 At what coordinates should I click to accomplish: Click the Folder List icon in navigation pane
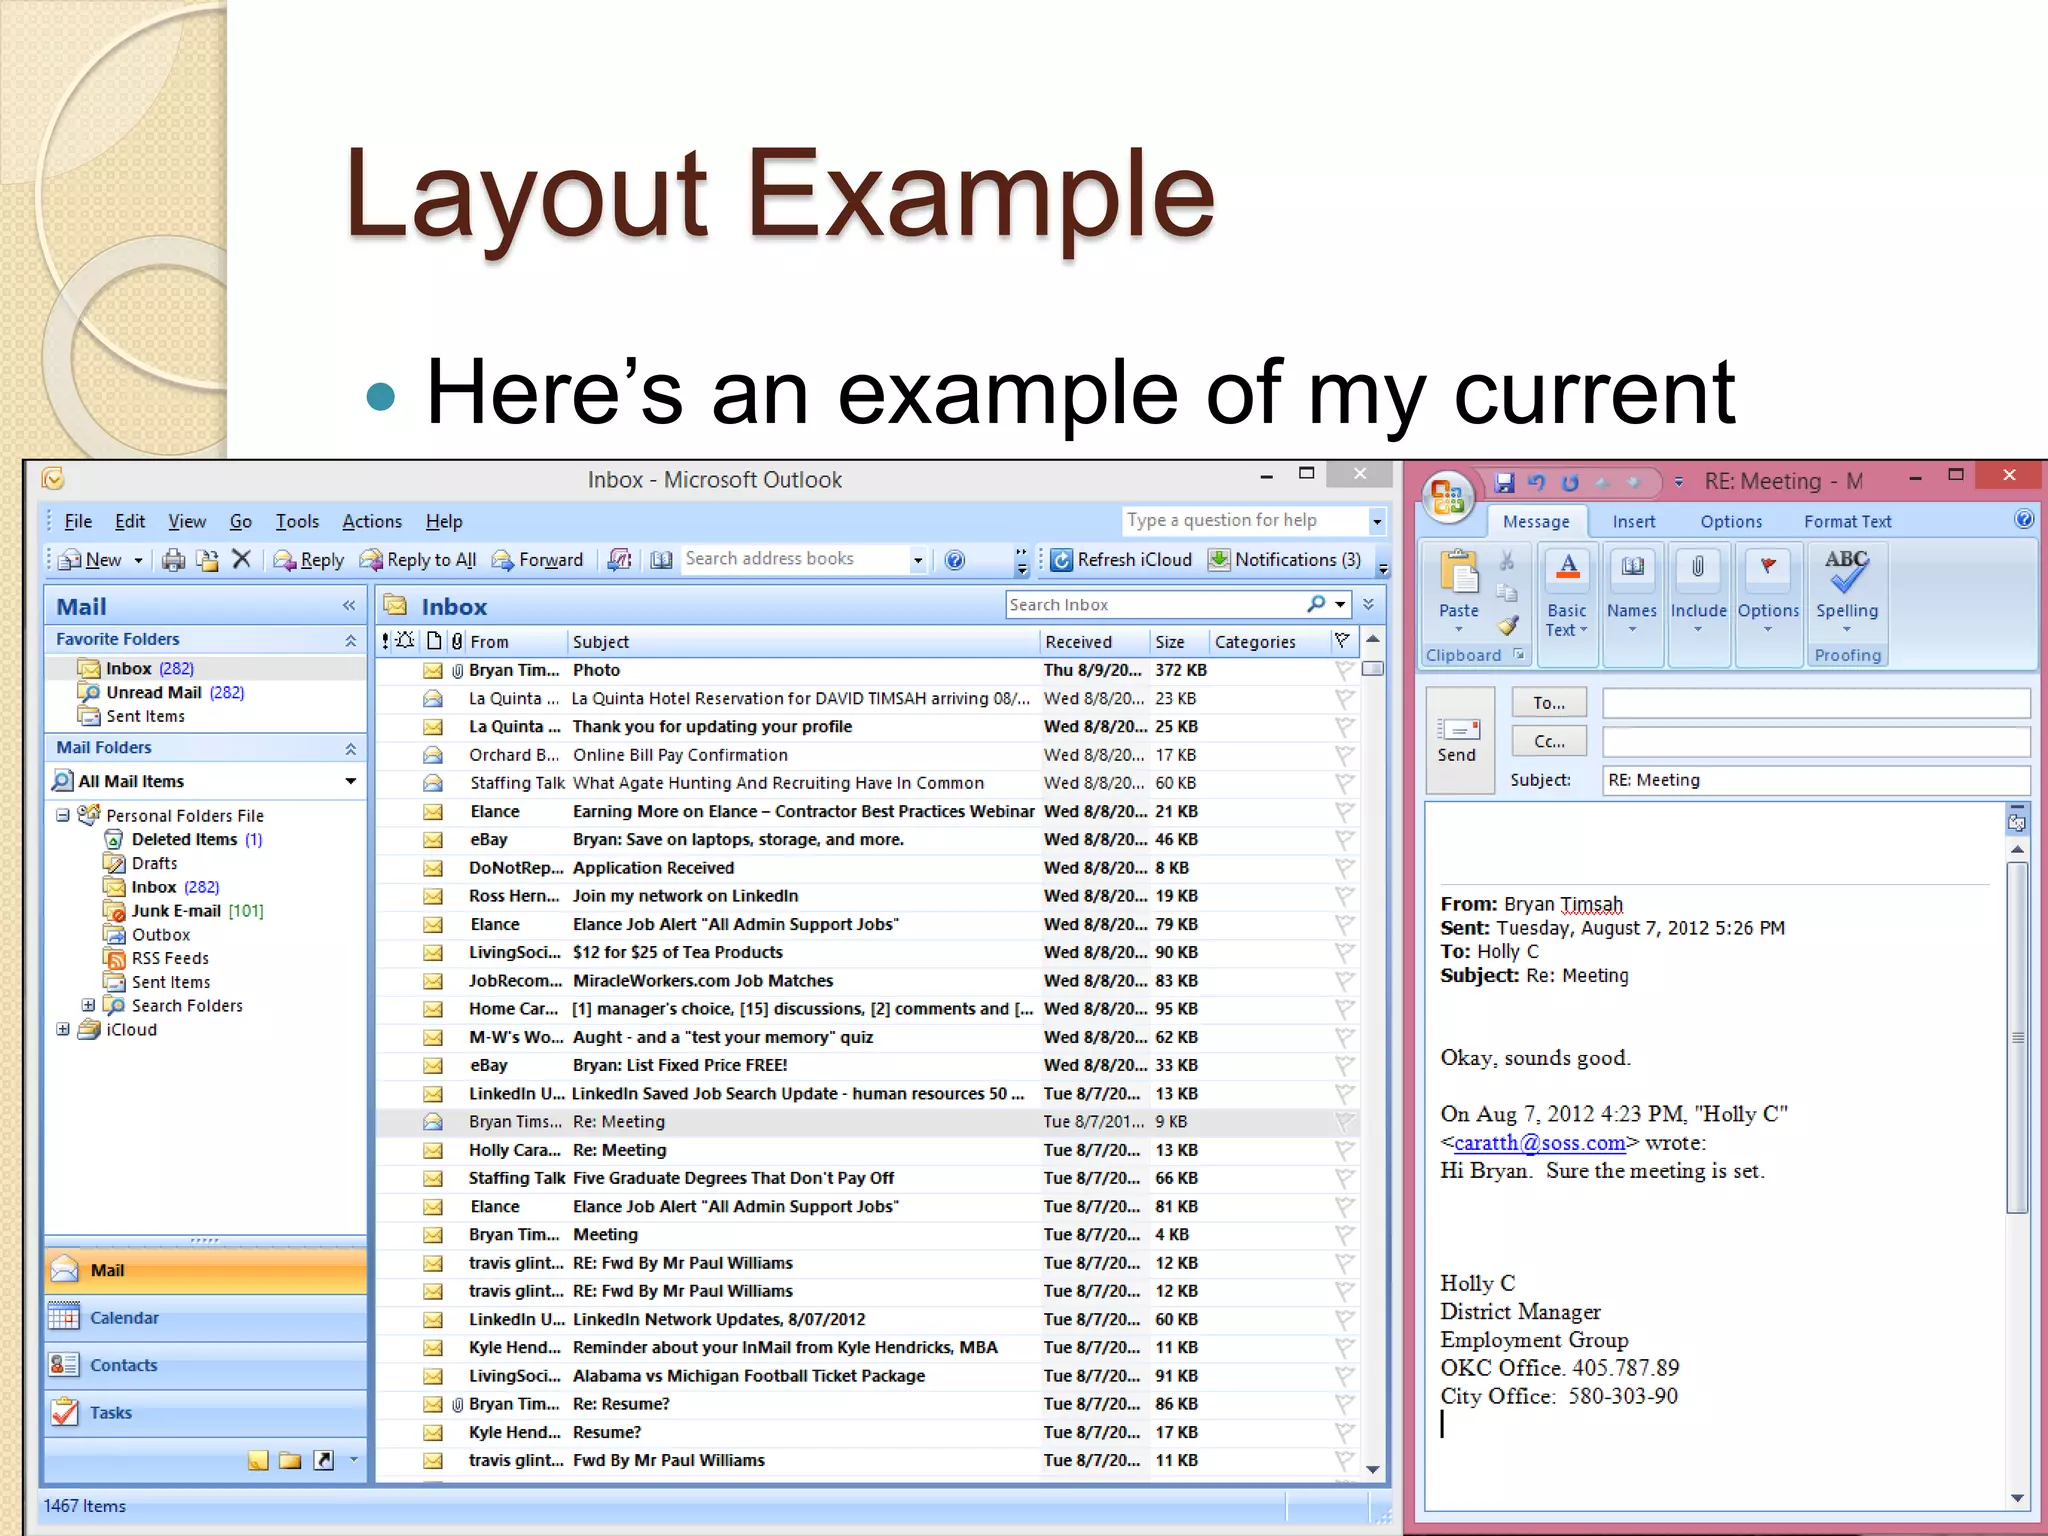[290, 1461]
